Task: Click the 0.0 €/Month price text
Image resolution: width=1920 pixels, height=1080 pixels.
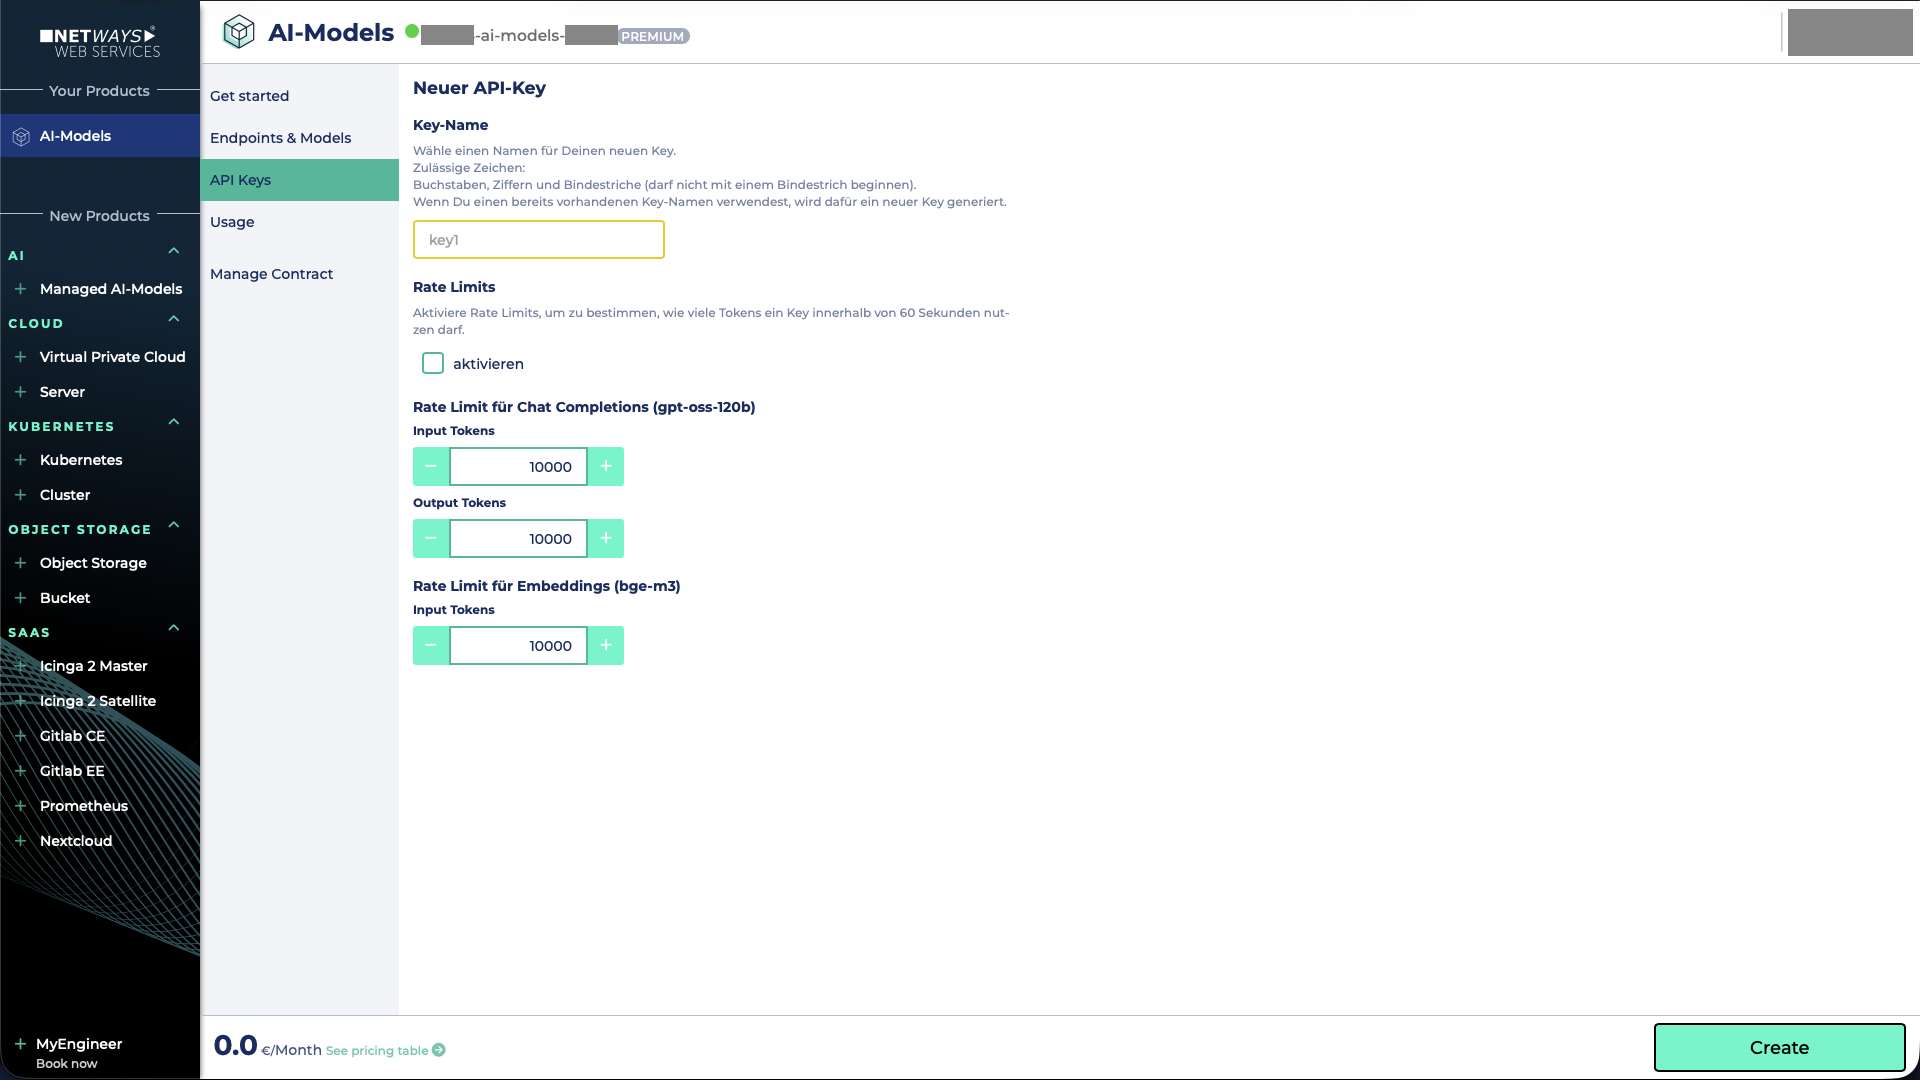Action: pyautogui.click(x=268, y=1047)
